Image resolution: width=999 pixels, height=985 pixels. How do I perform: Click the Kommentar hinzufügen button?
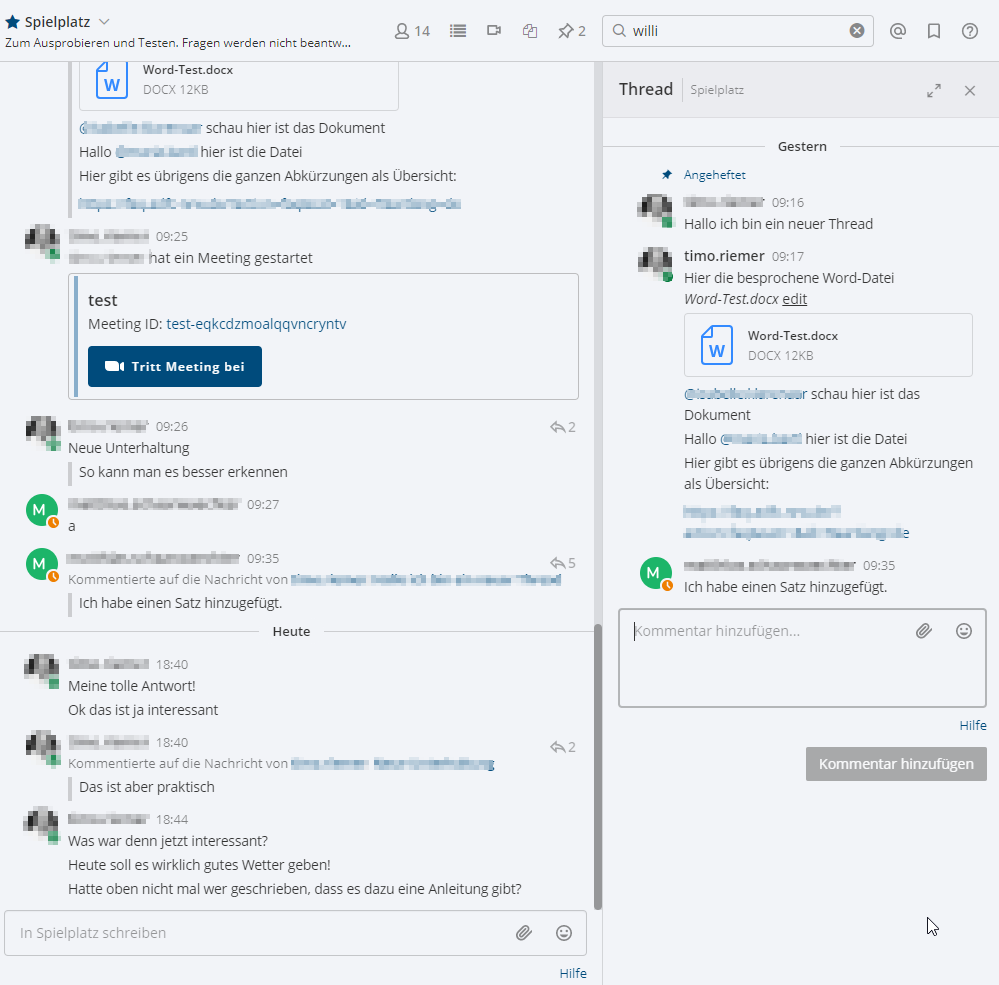[896, 764]
